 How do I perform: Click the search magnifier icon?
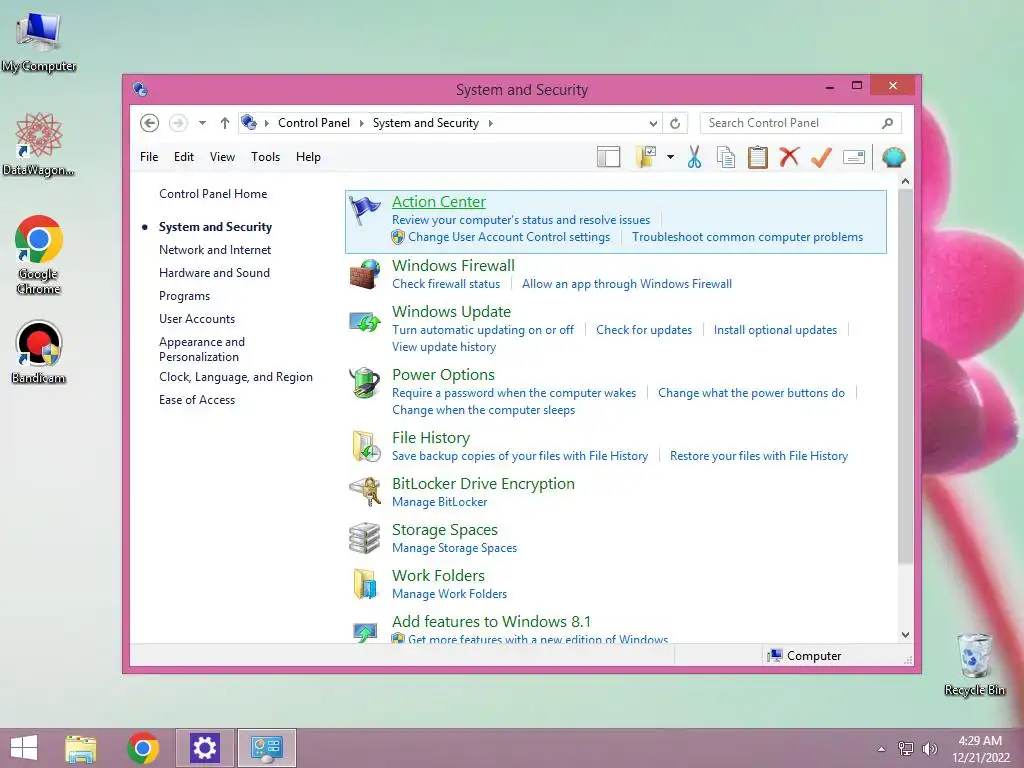click(887, 123)
